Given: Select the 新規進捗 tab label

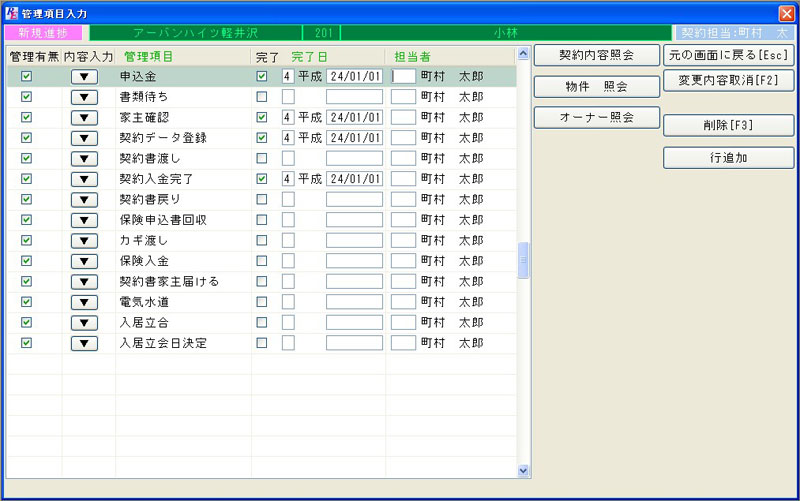Looking at the screenshot, I should 43,33.
